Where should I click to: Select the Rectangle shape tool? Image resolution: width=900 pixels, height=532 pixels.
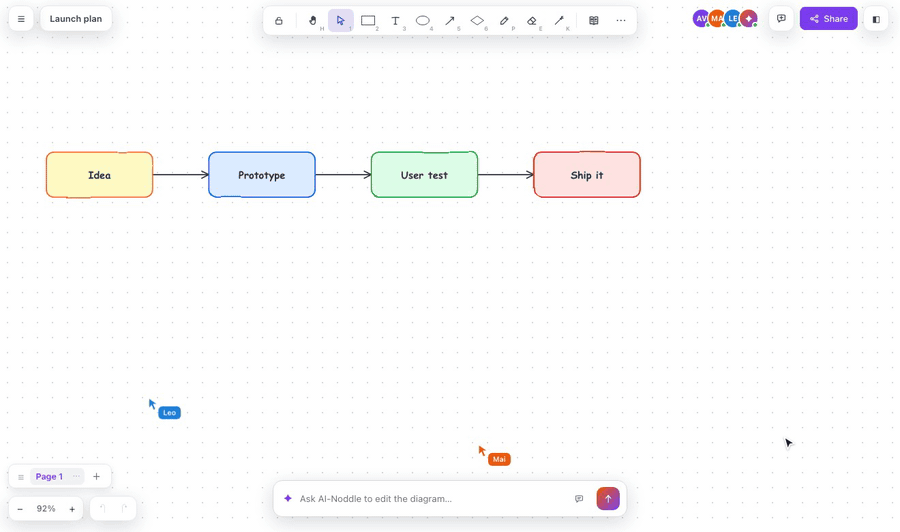click(368, 21)
